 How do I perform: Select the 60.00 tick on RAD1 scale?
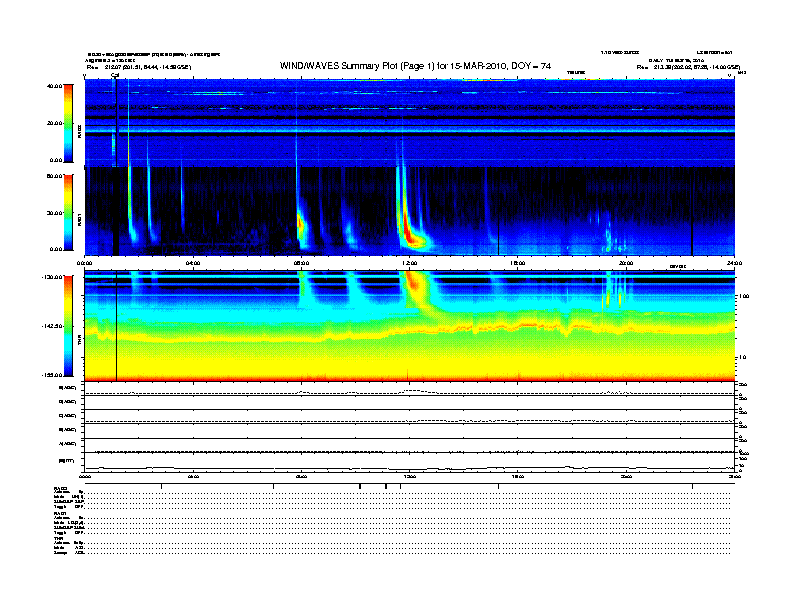54,176
